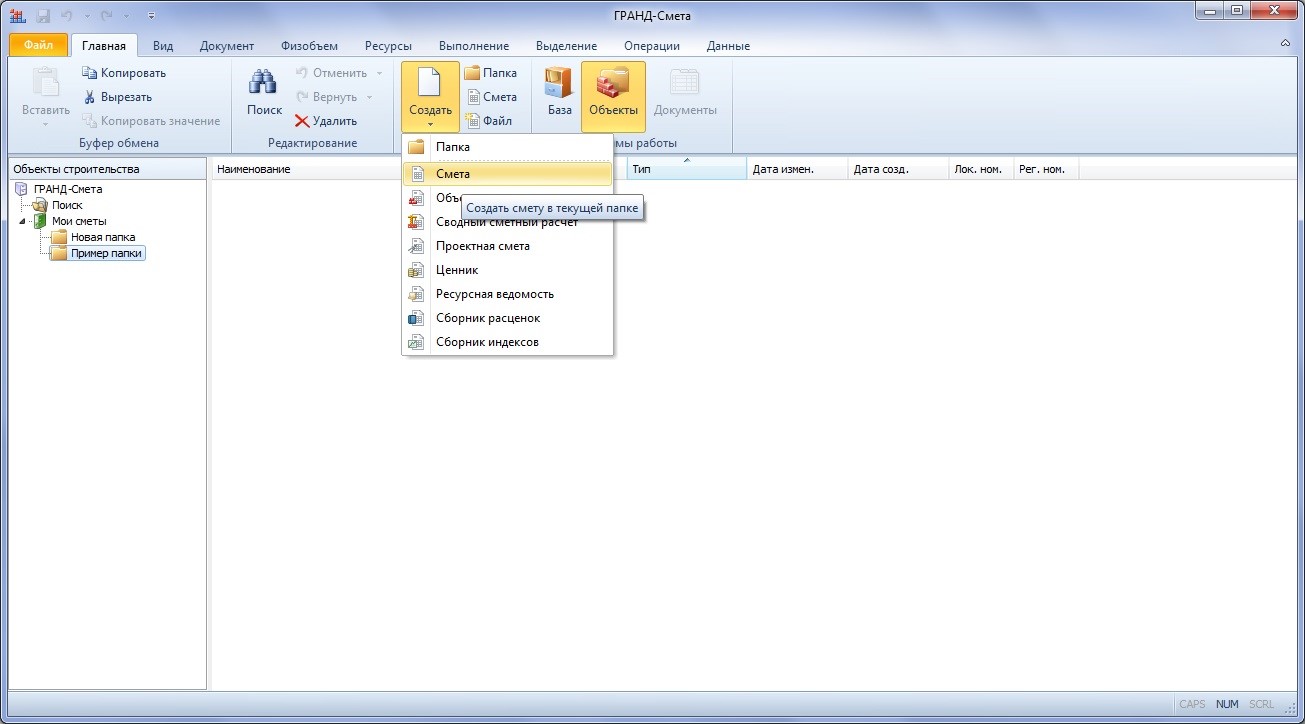Viewport: 1305px width, 724px height.
Task: Click the Вырезать scissors button
Action: pyautogui.click(x=117, y=97)
